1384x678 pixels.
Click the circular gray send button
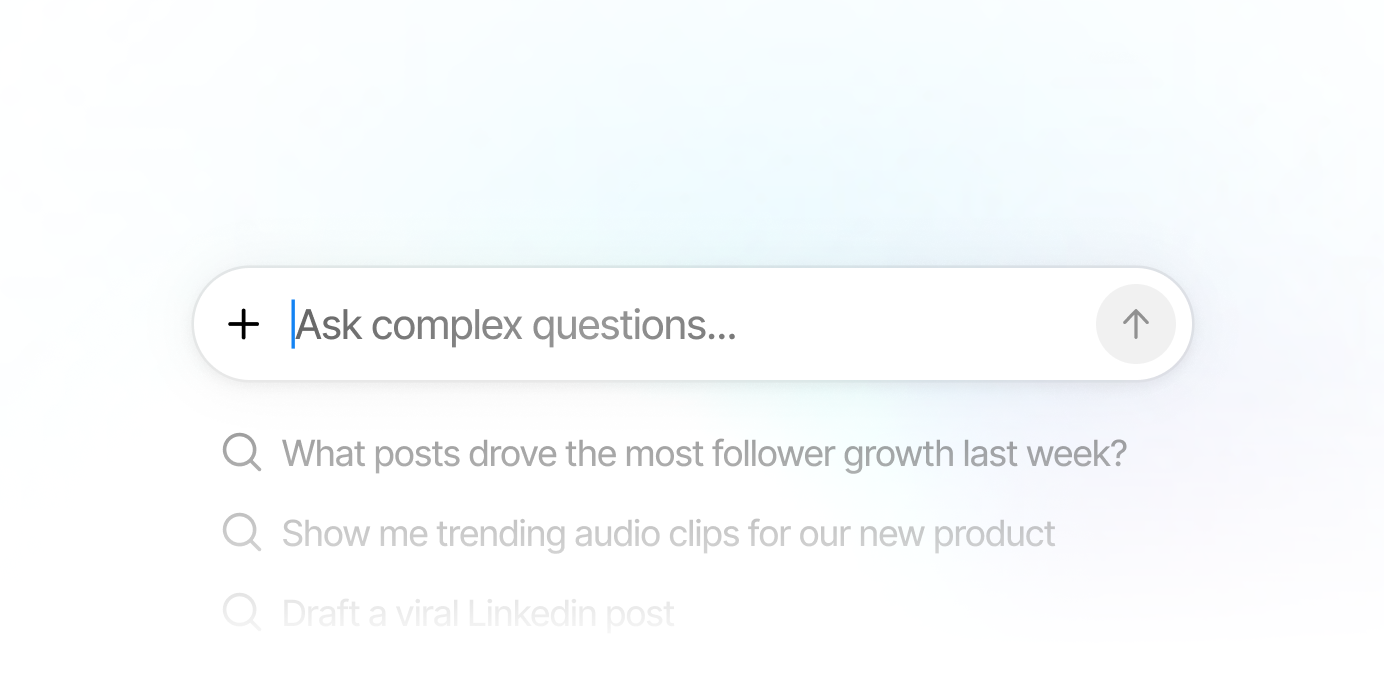point(1135,324)
